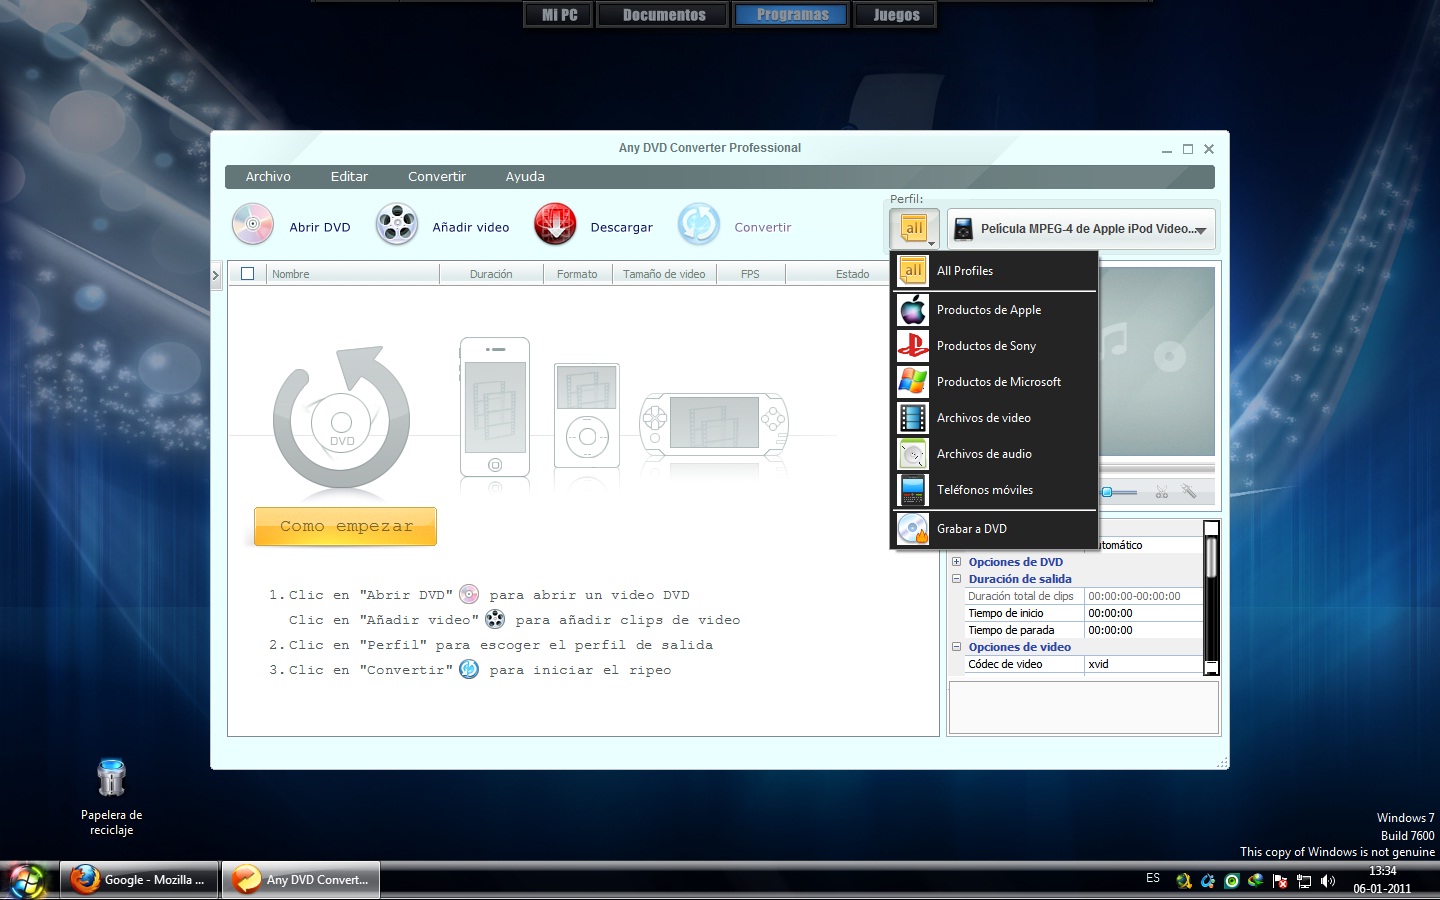Screen dimensions: 1440x900
Task: Click the Apple logo icon
Action: coord(913,310)
